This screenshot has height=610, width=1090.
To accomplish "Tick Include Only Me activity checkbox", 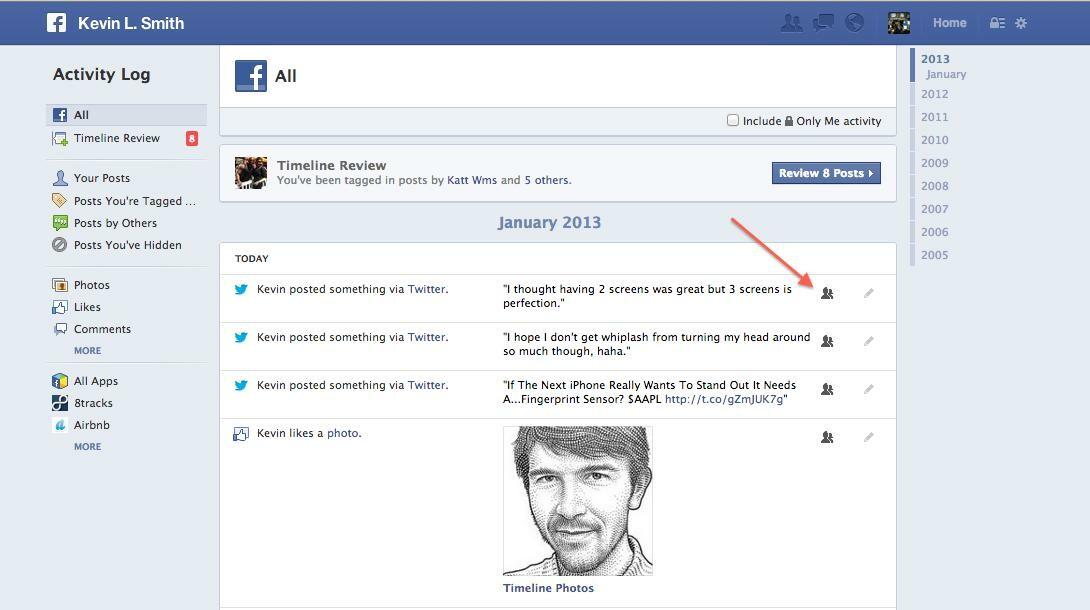I will [x=733, y=120].
